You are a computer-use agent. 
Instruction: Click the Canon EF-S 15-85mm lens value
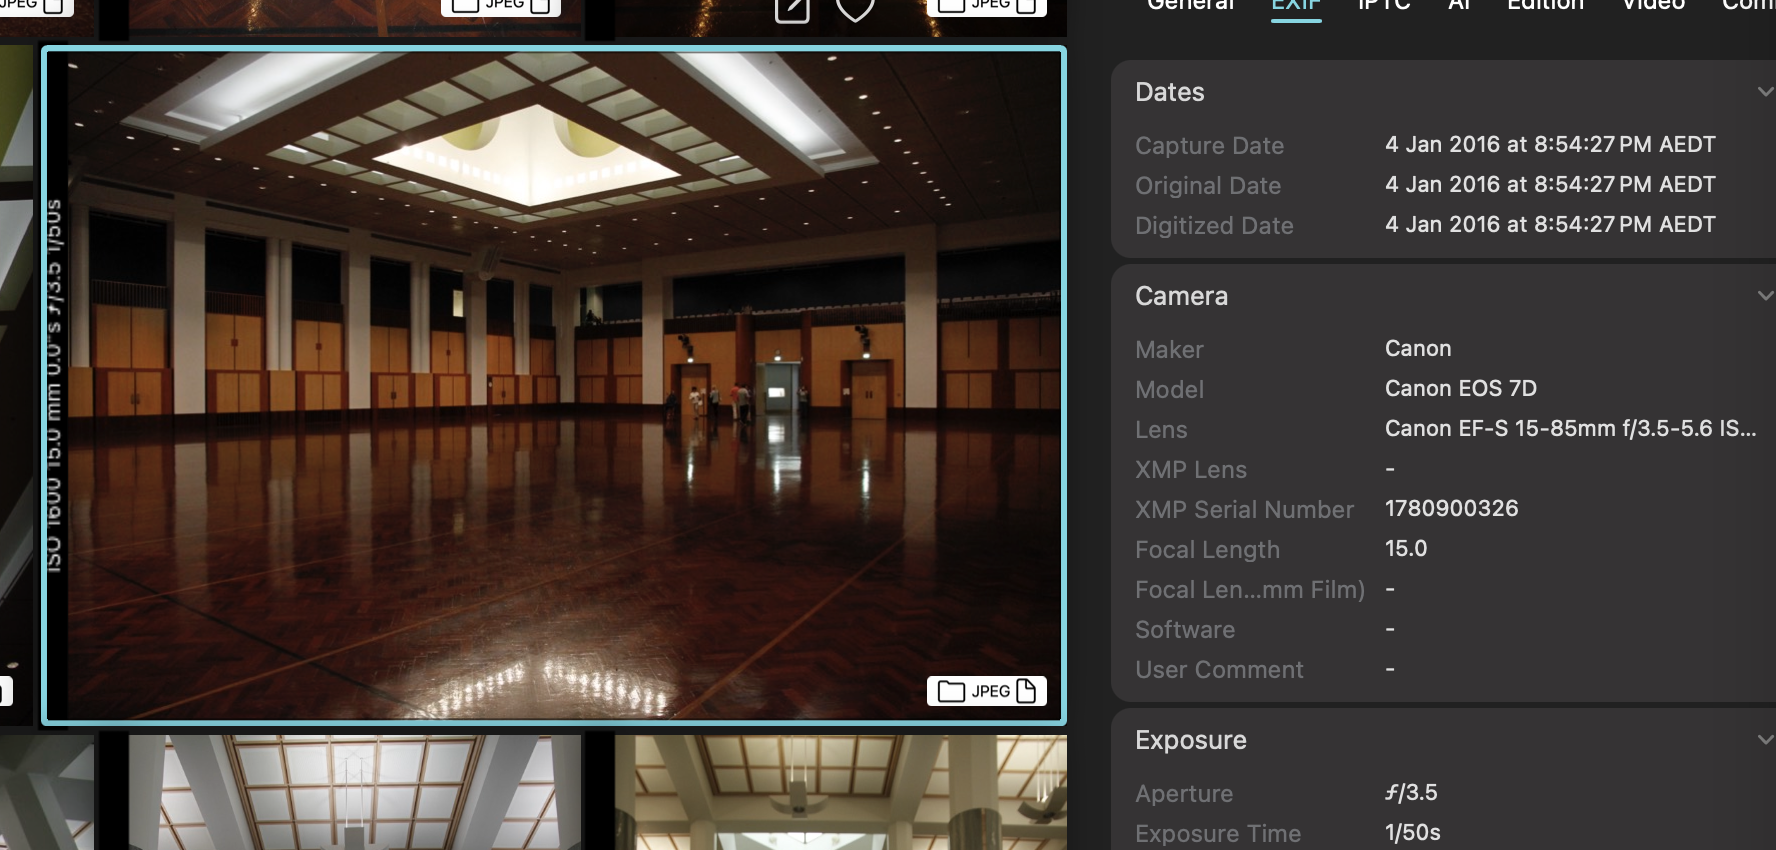(x=1569, y=429)
